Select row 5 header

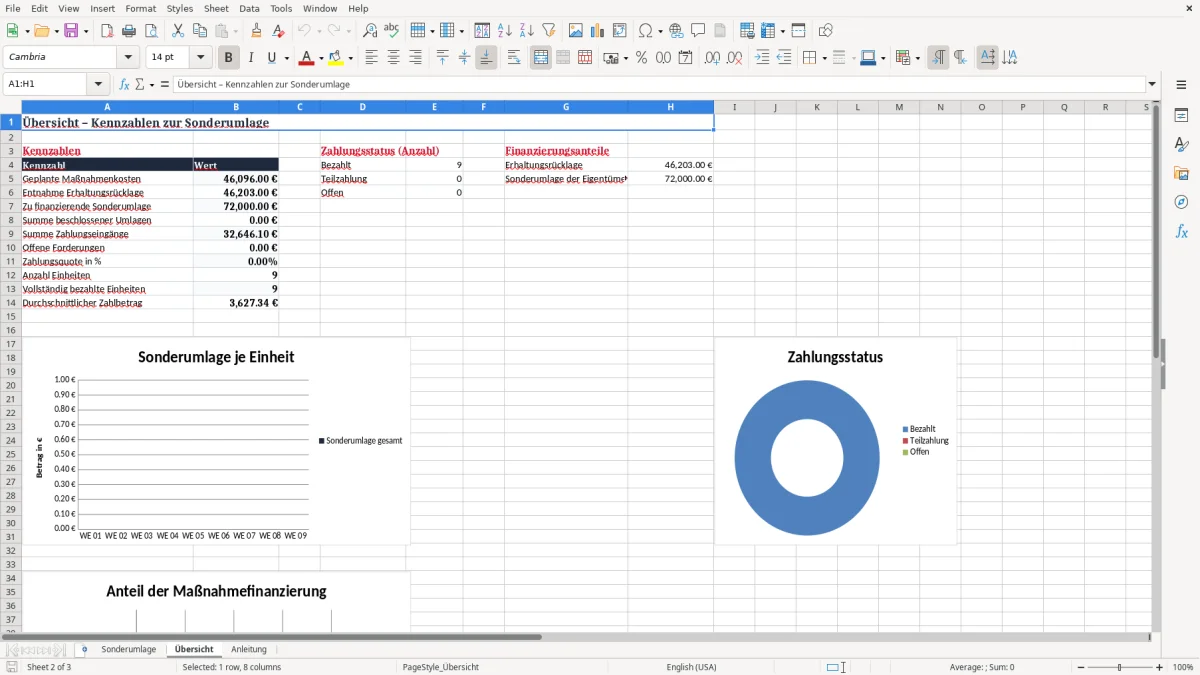click(x=11, y=179)
